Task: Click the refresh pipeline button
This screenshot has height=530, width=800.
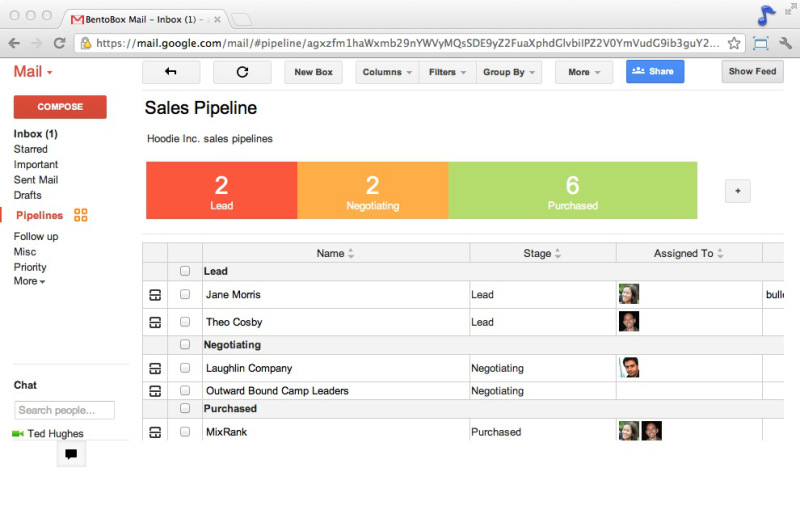Action: [x=242, y=72]
